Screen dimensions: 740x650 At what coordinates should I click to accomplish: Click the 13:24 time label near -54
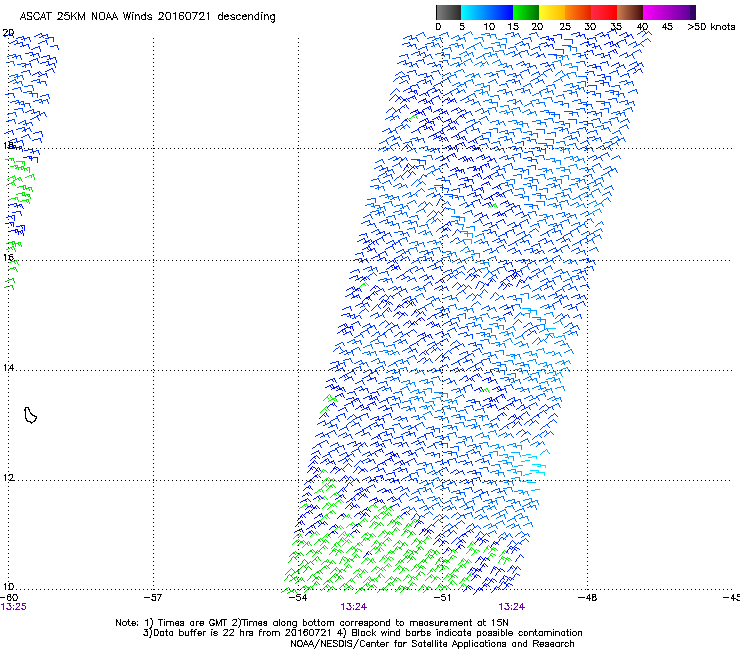click(x=353, y=607)
